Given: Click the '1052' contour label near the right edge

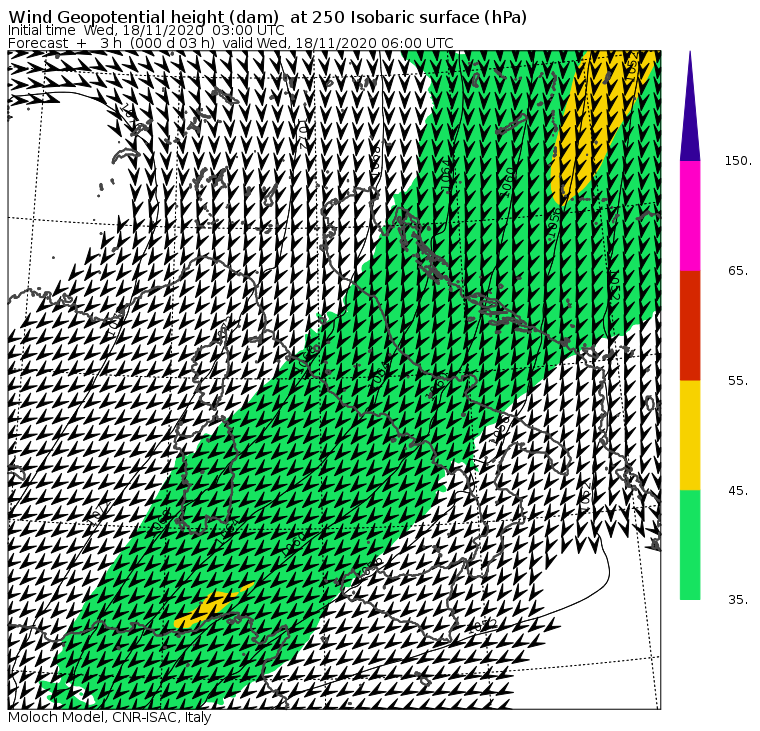Looking at the screenshot, I should pos(615,286).
